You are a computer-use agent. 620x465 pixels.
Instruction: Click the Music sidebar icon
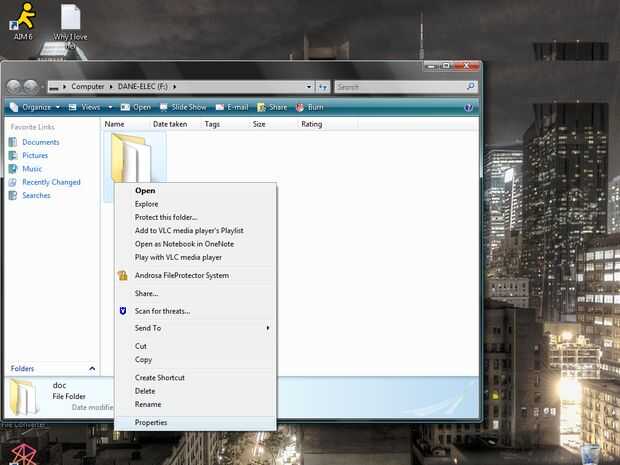(13, 169)
